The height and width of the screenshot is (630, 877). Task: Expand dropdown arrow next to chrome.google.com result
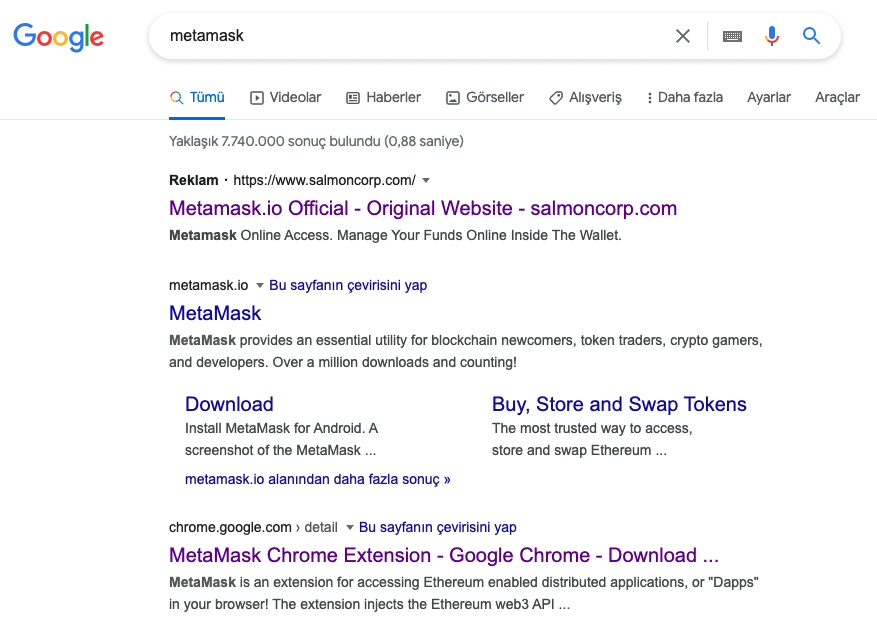349,528
